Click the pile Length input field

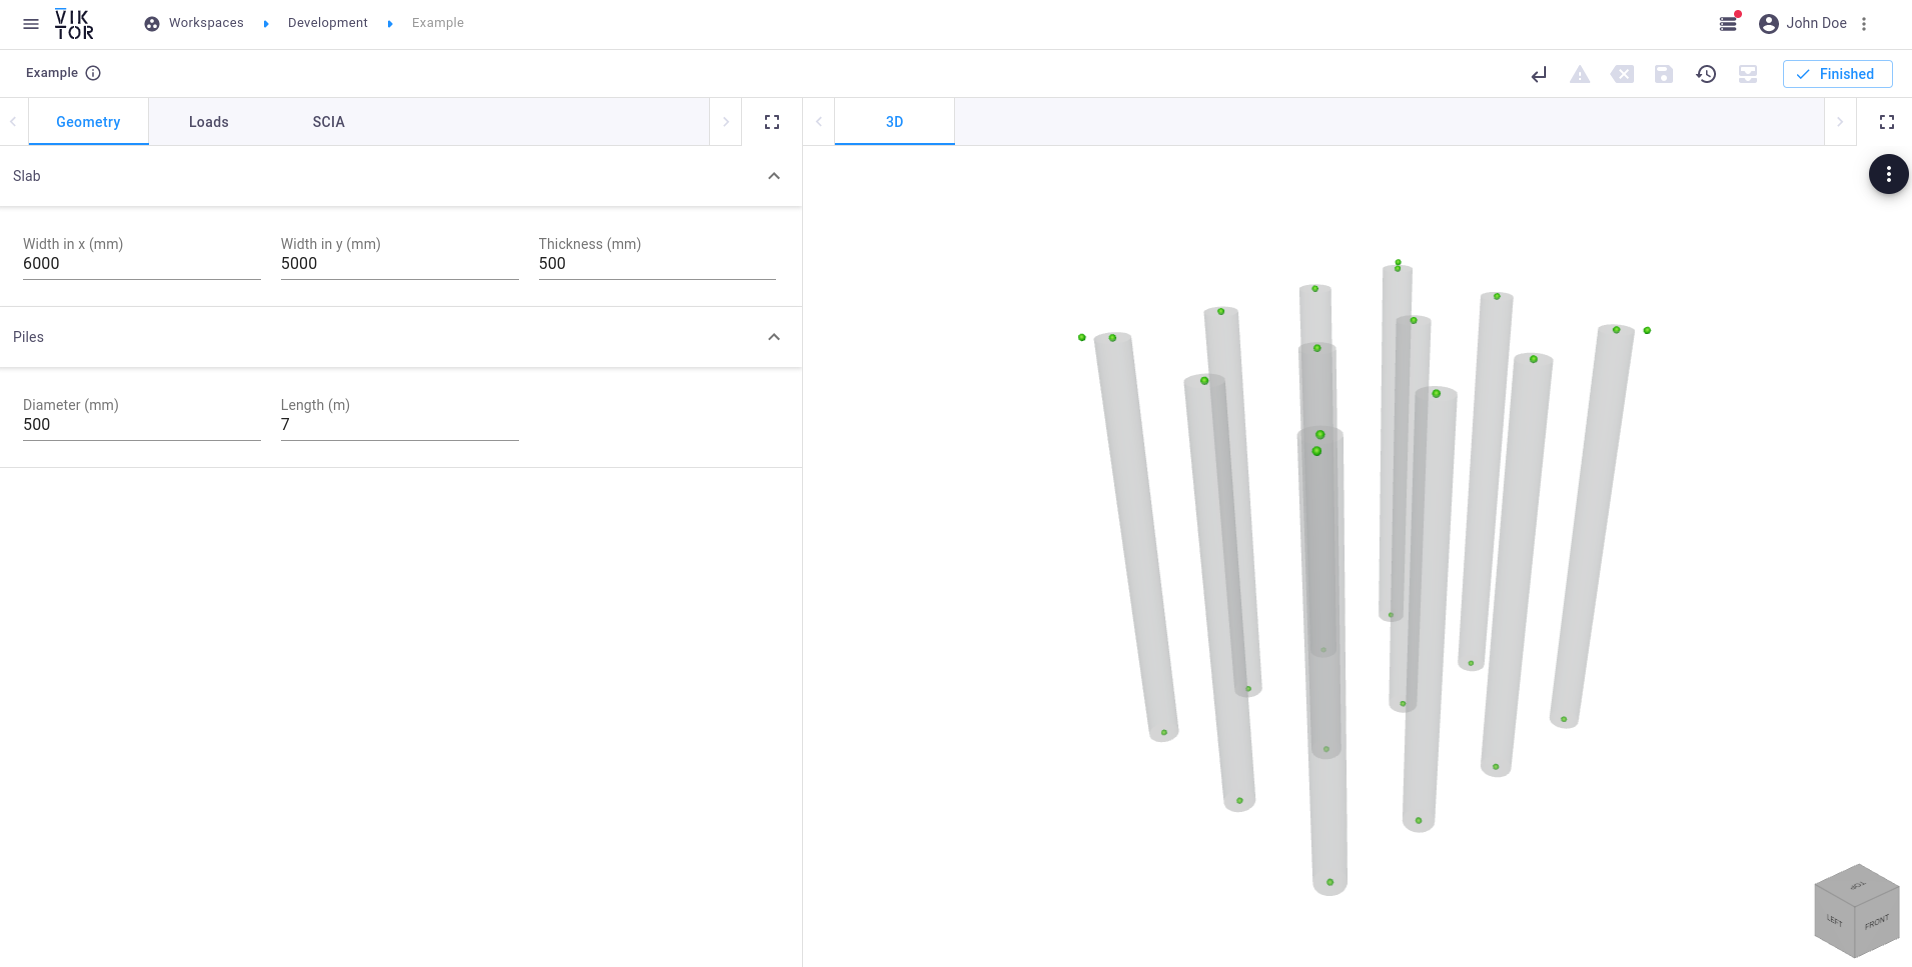[399, 425]
